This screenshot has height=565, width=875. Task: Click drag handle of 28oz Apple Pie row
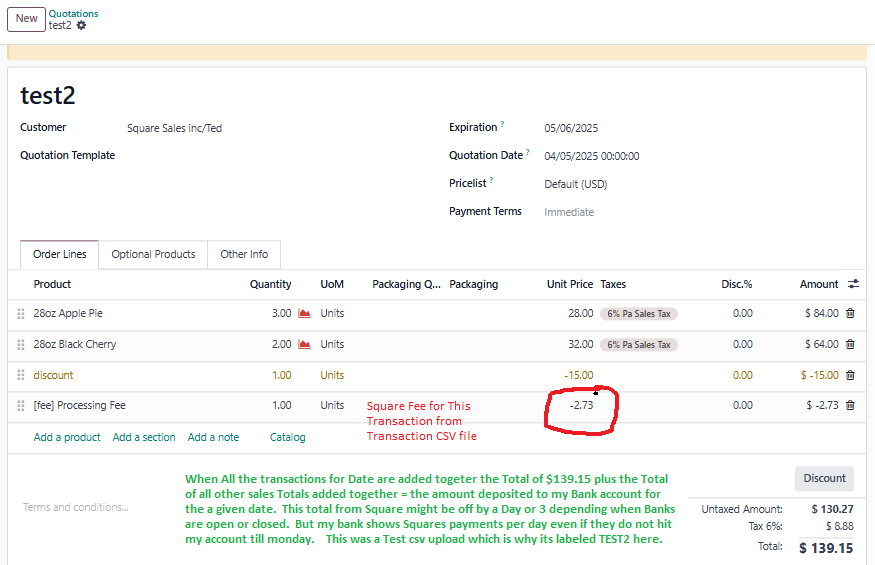click(20, 313)
